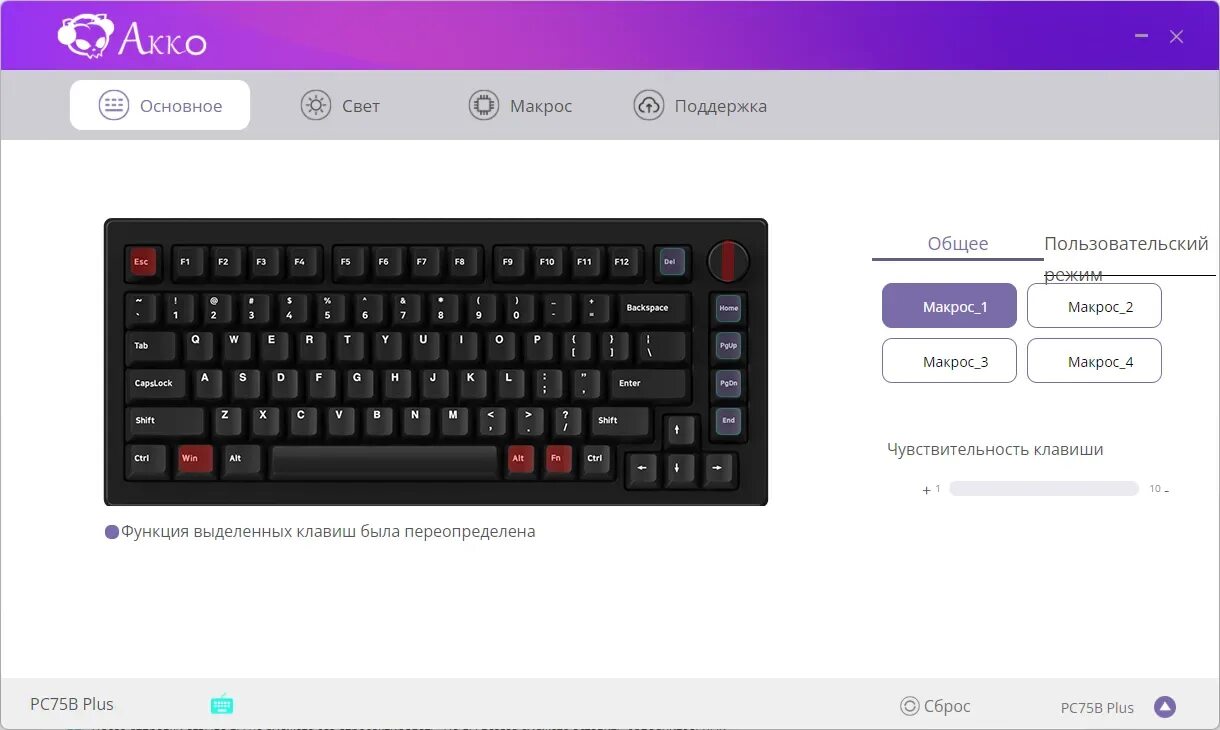Select the red Fn key on the keyboard
Image resolution: width=1220 pixels, height=730 pixels.
[x=558, y=459]
